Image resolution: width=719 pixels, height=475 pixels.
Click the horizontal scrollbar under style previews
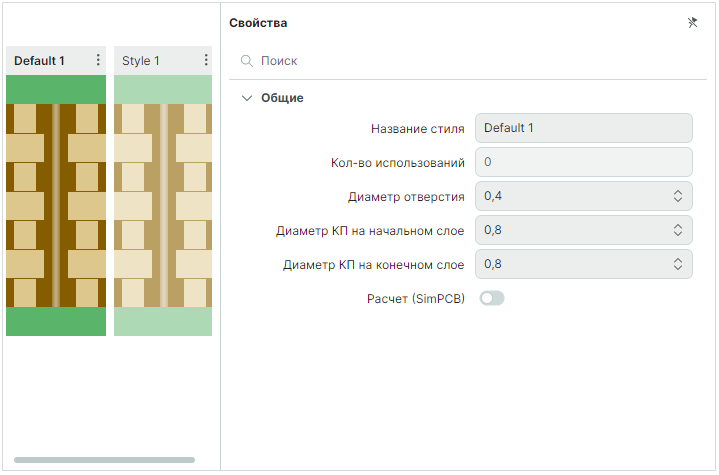click(x=104, y=460)
